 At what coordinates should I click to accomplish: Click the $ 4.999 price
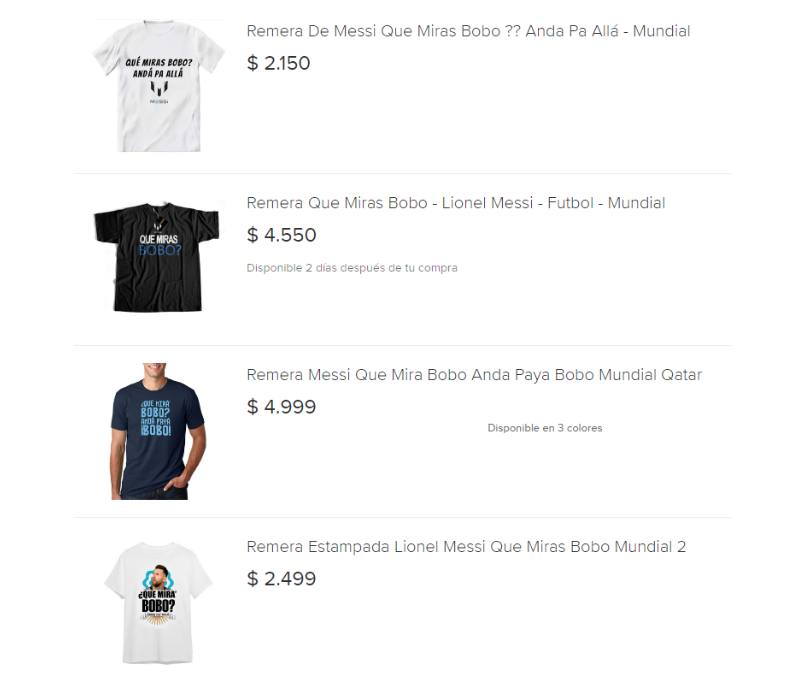coord(282,407)
